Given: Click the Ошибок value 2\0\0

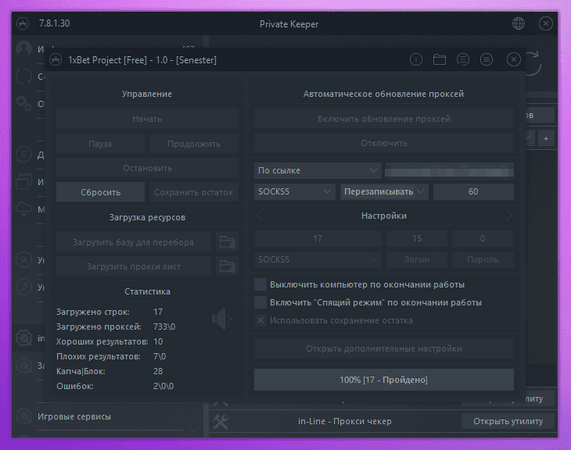Looking at the screenshot, I should pos(164,386).
